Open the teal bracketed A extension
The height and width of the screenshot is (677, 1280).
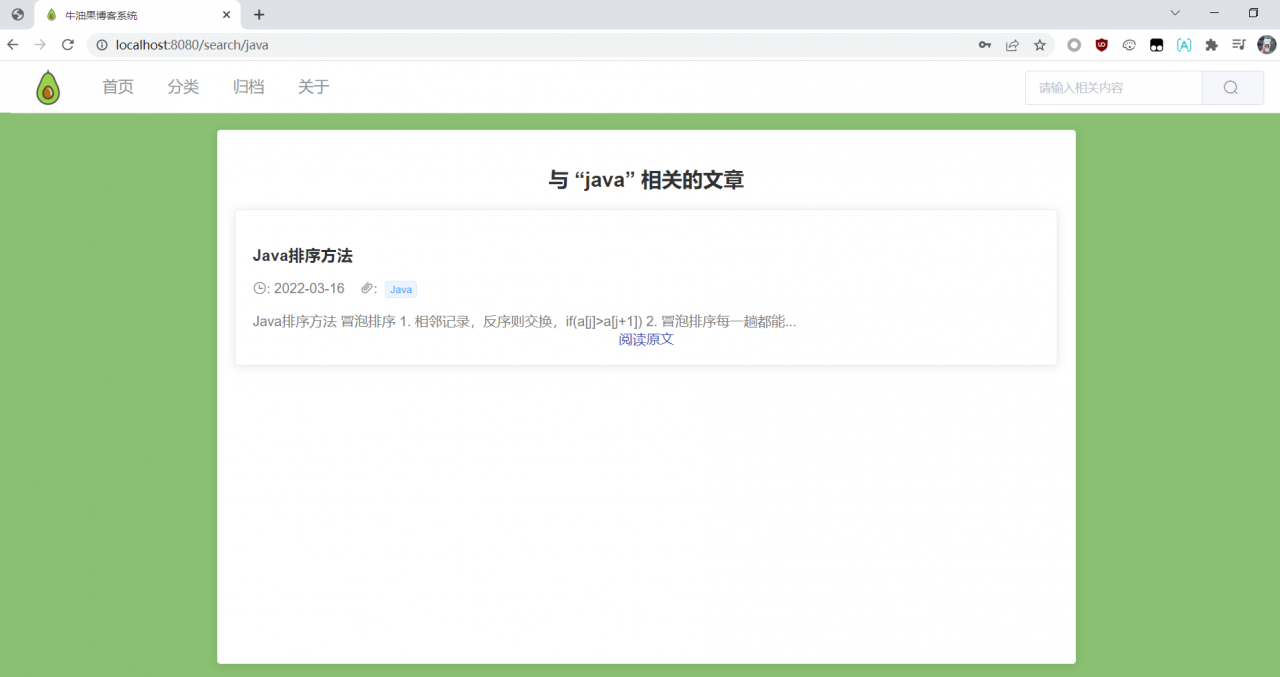(x=1184, y=45)
